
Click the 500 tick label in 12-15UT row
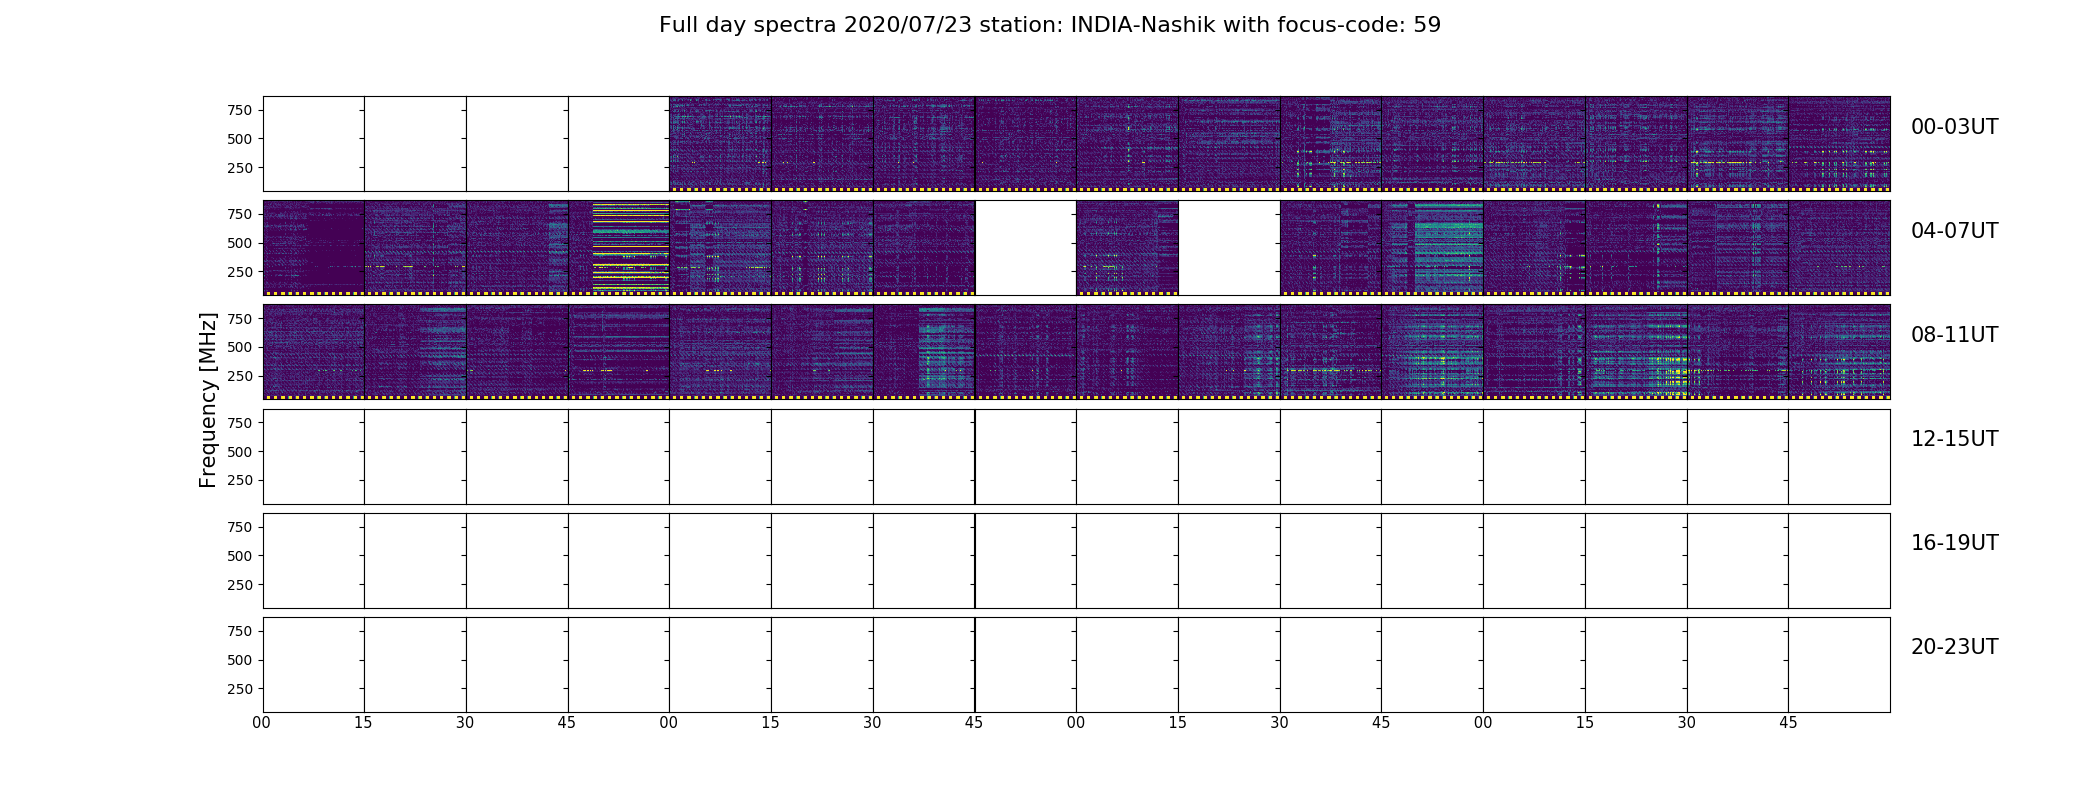(240, 452)
